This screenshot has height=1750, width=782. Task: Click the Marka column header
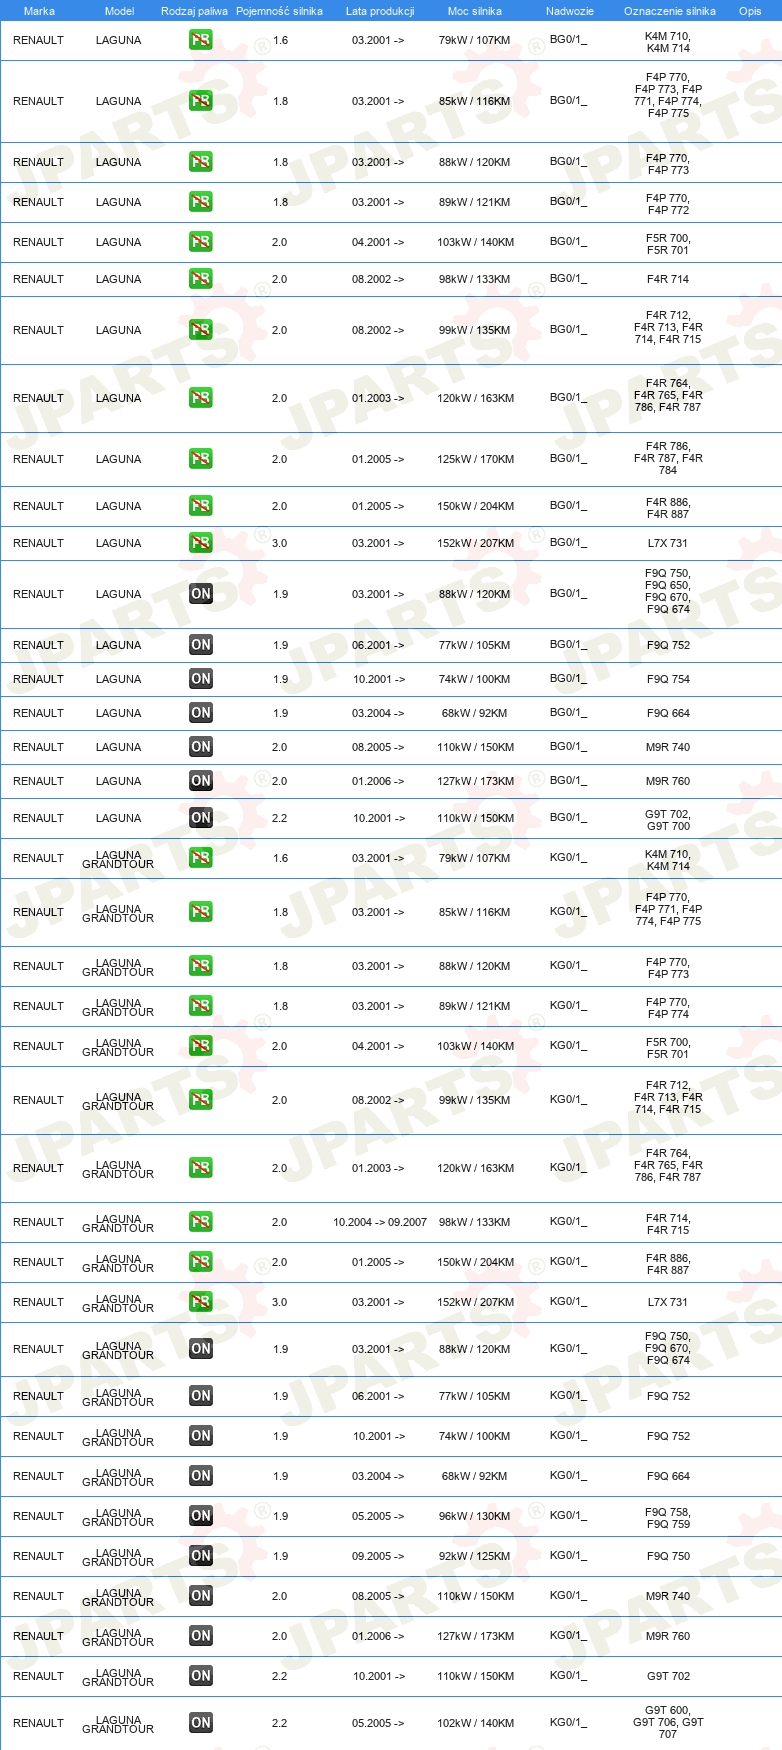(39, 11)
